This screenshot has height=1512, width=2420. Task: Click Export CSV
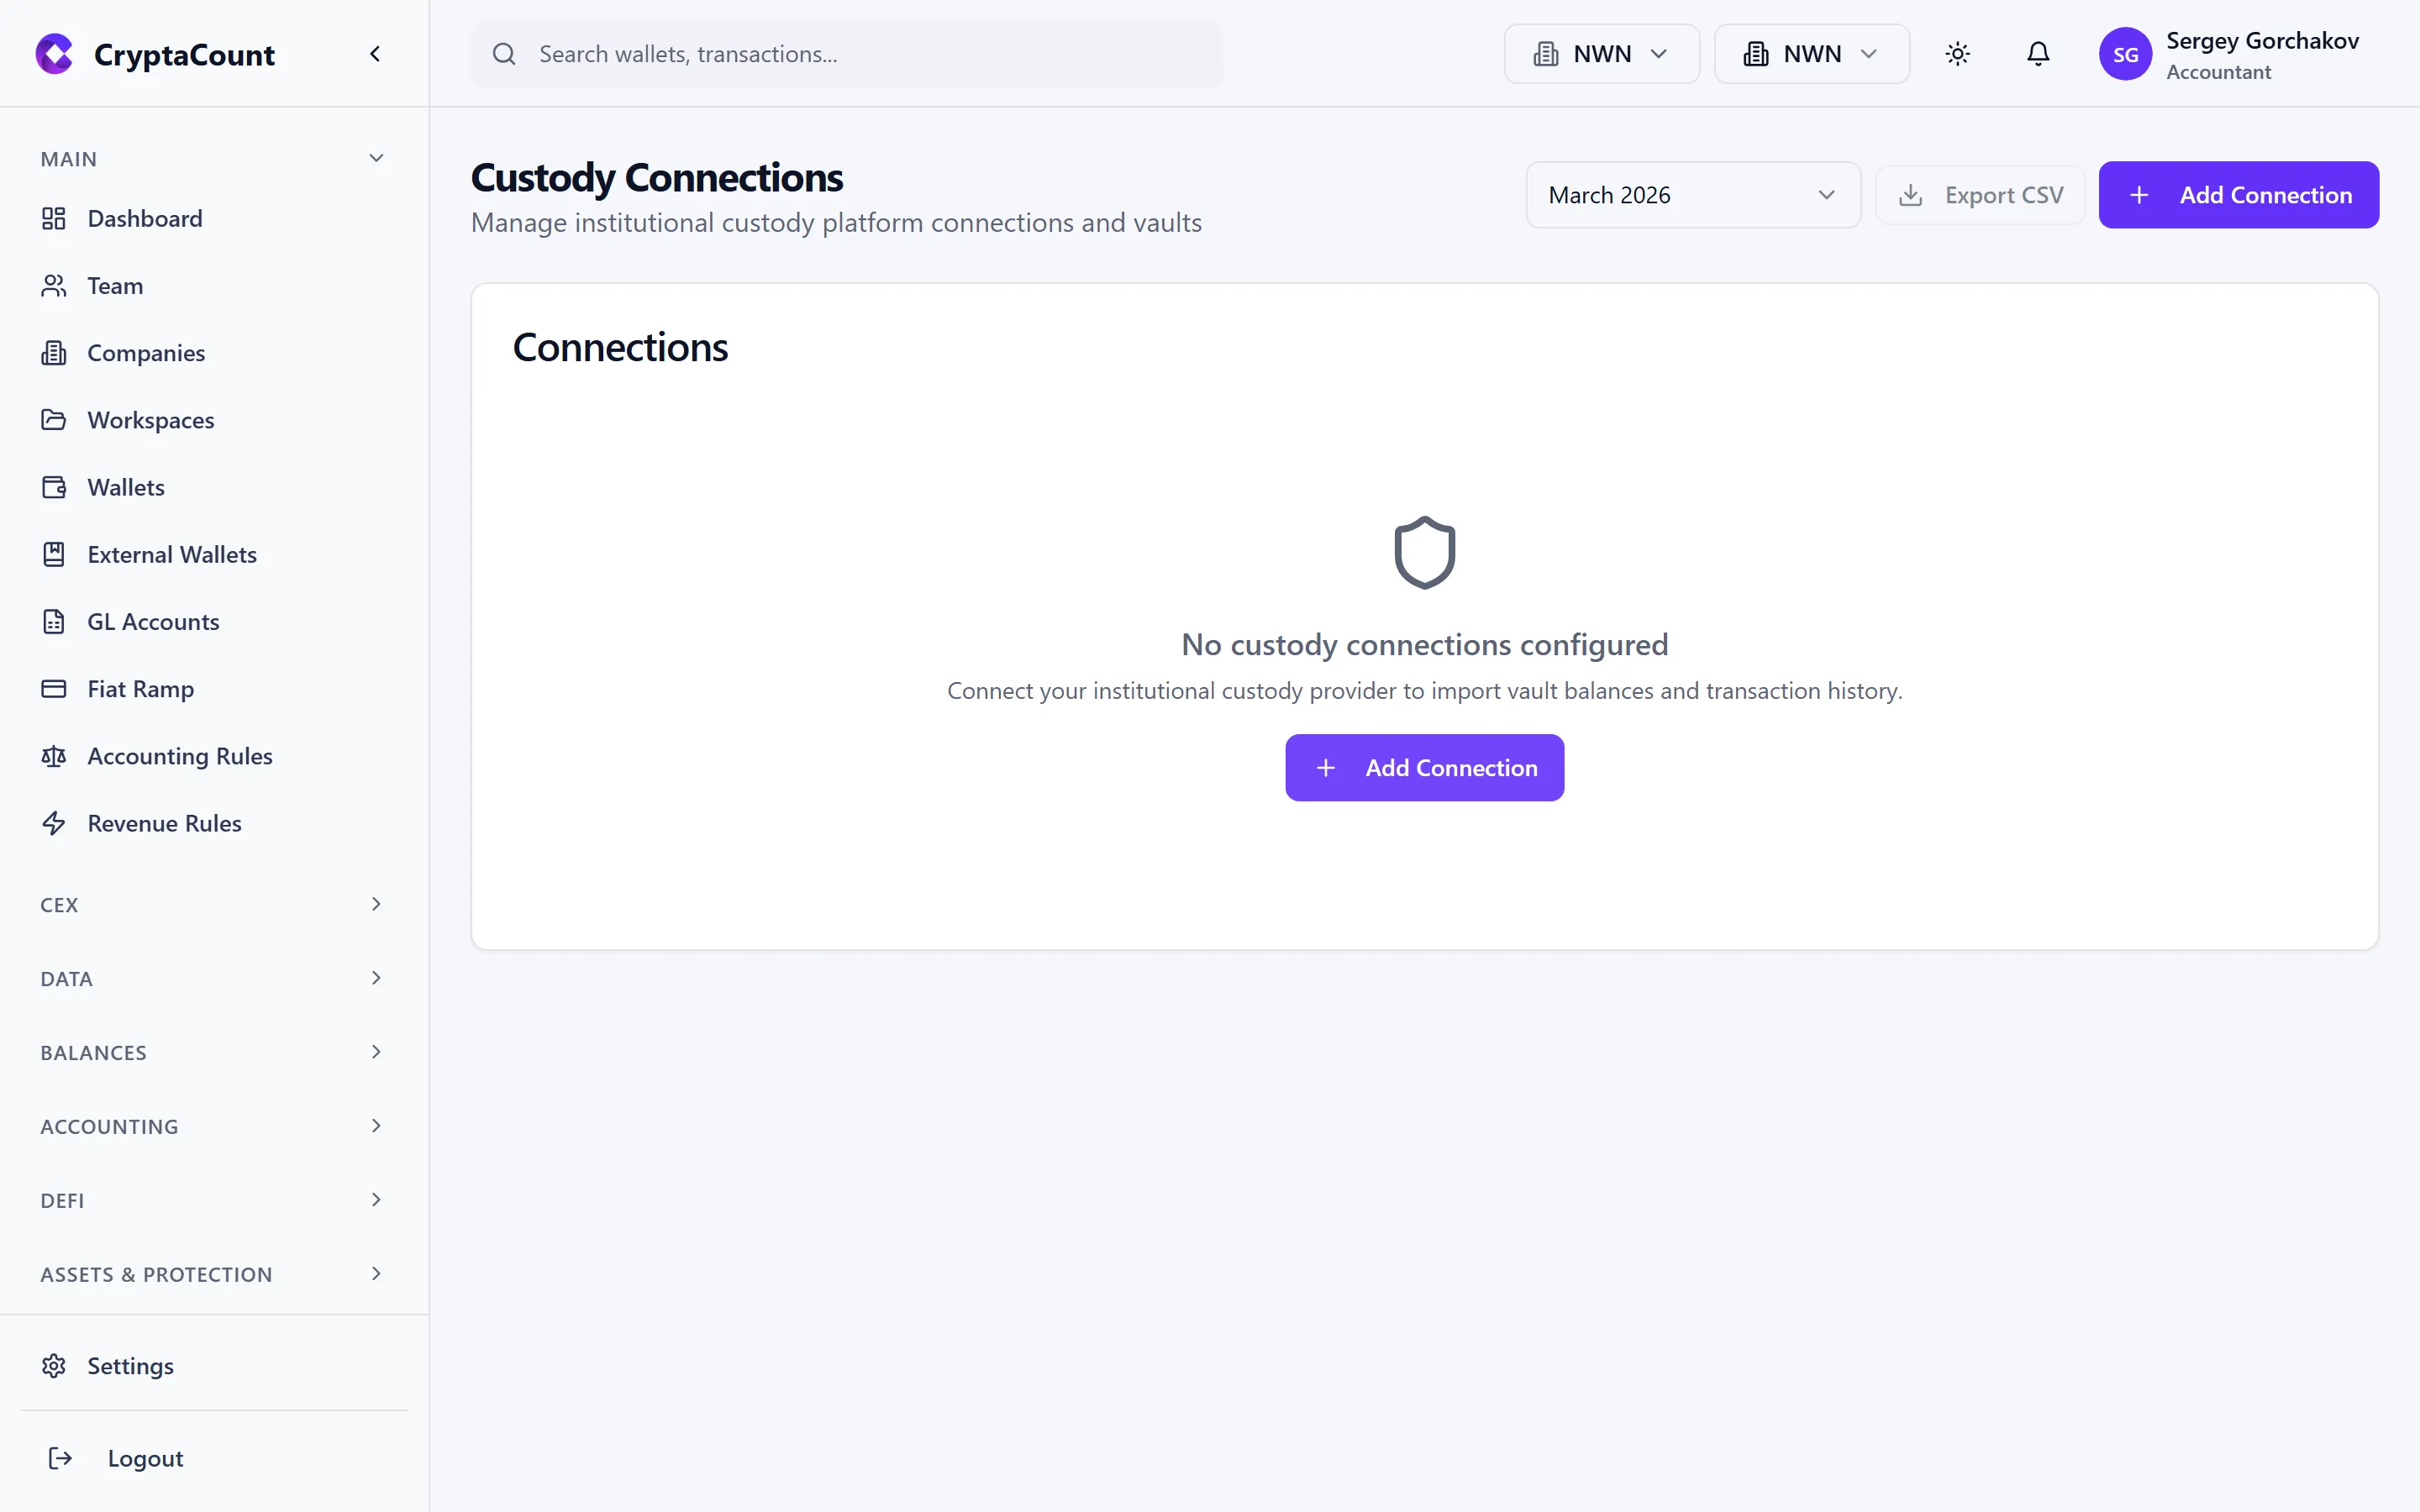tap(1980, 194)
